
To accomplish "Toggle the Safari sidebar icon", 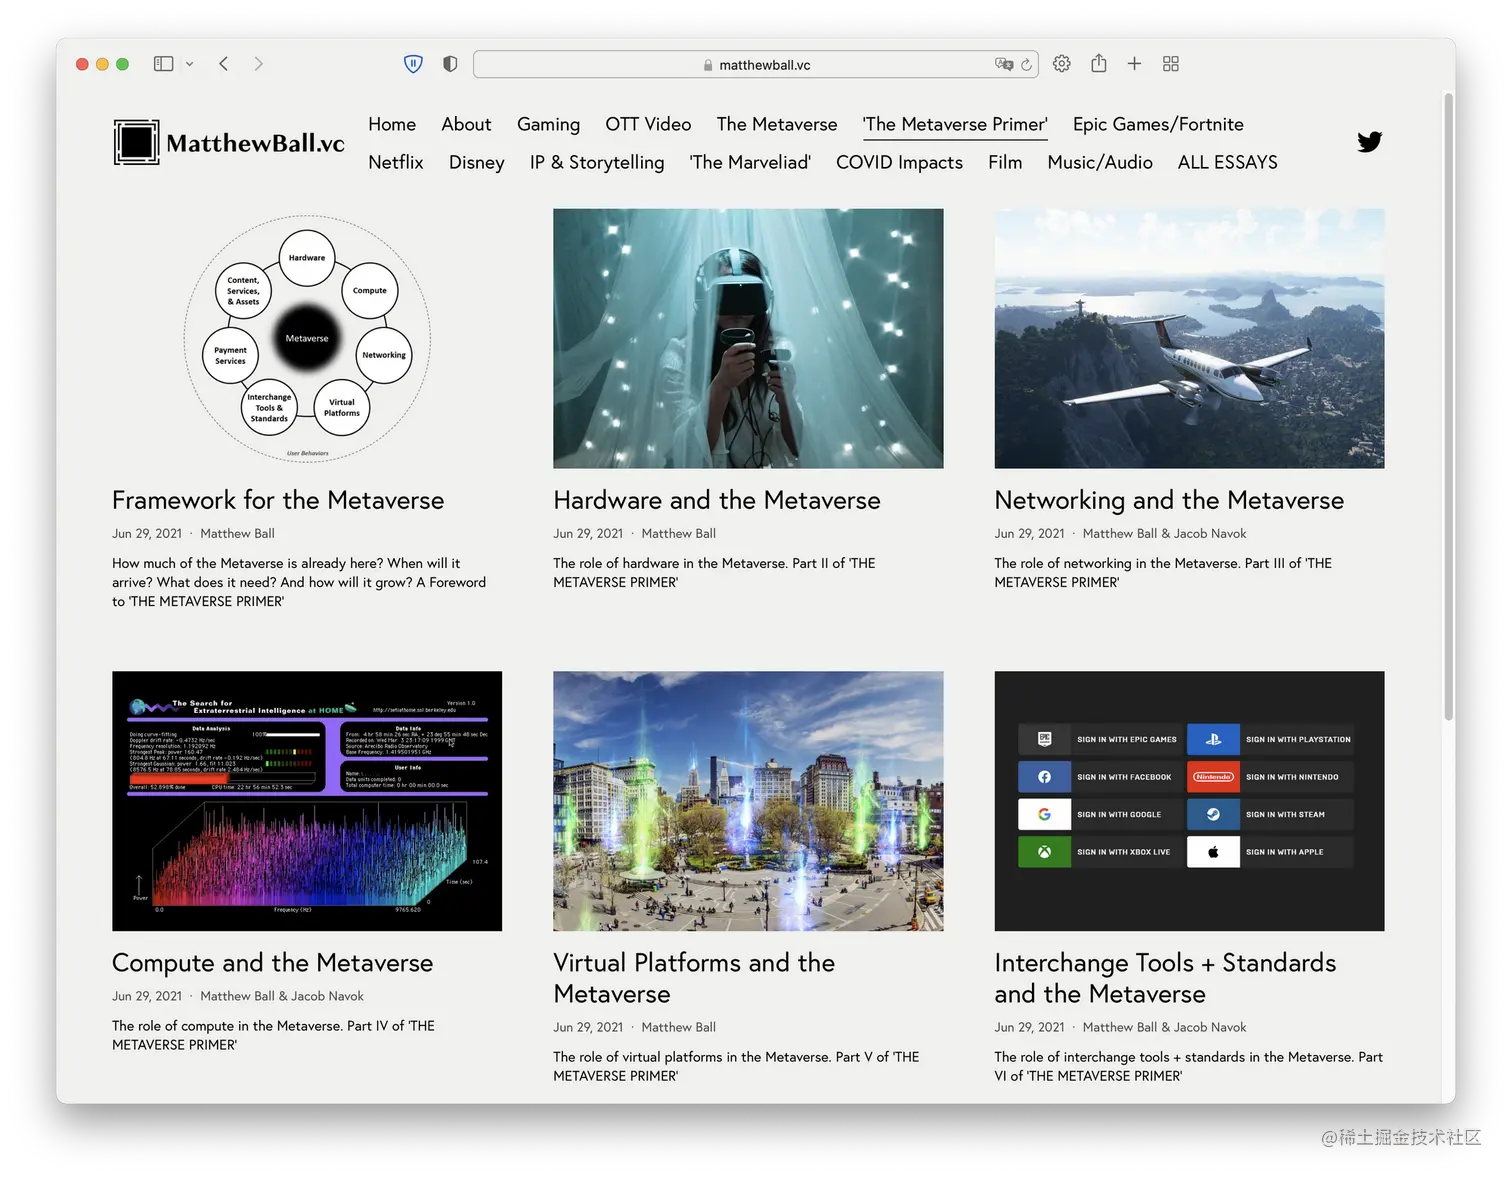I will pos(163,64).
